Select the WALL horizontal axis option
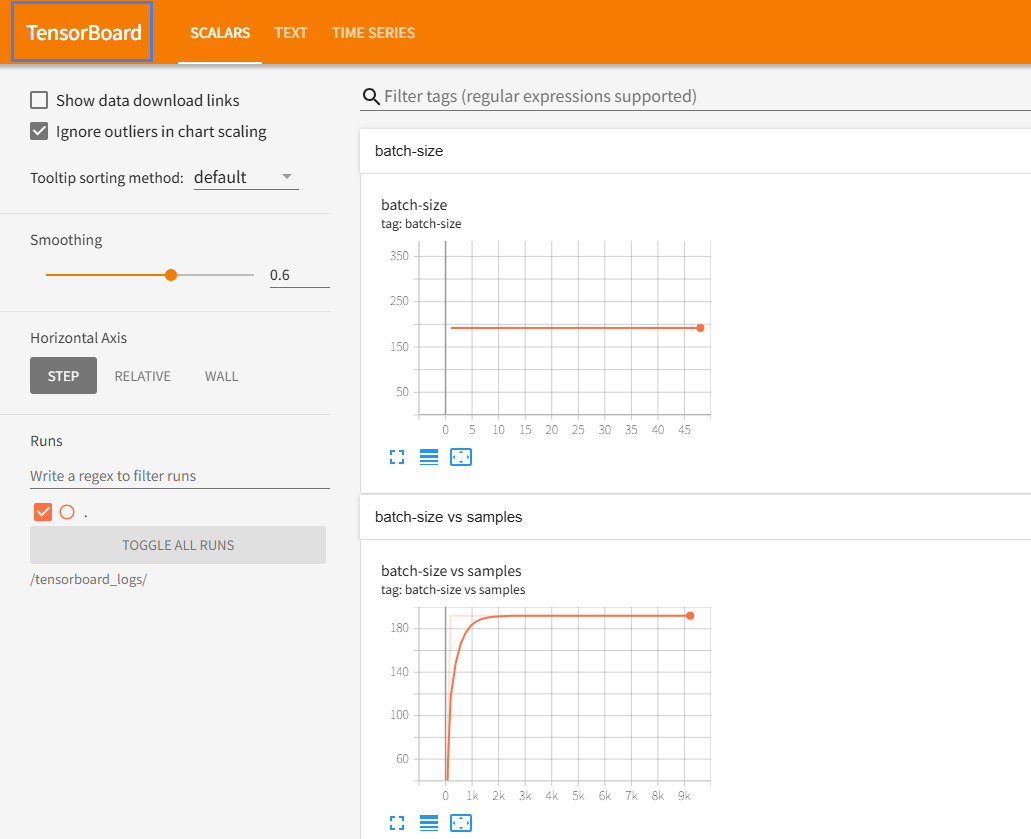Image resolution: width=1031 pixels, height=839 pixels. tap(221, 376)
